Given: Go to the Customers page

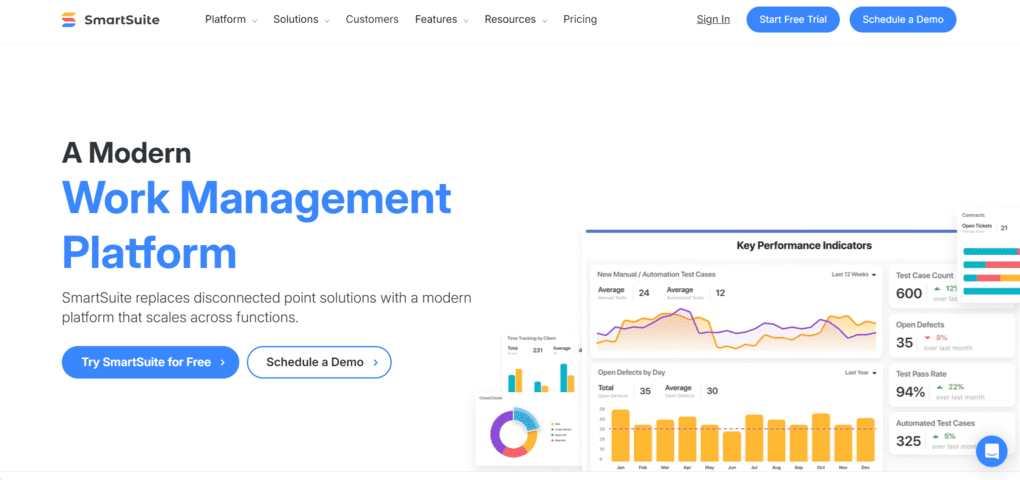Looking at the screenshot, I should pos(372,20).
